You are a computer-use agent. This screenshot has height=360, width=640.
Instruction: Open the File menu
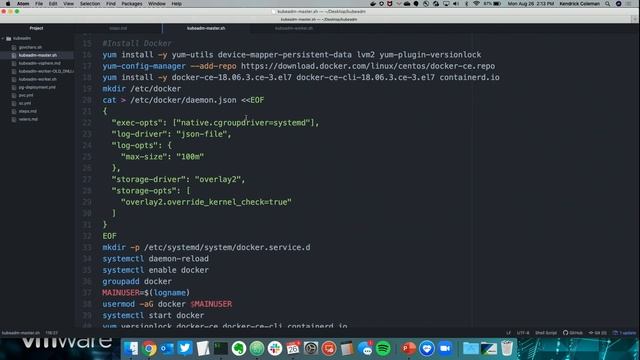coord(39,4)
